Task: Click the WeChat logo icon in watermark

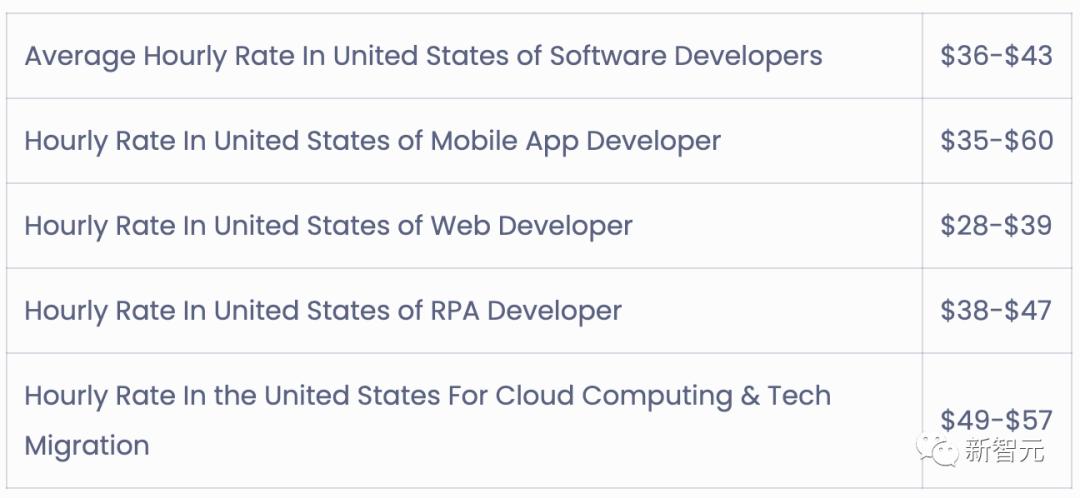Action: point(937,450)
